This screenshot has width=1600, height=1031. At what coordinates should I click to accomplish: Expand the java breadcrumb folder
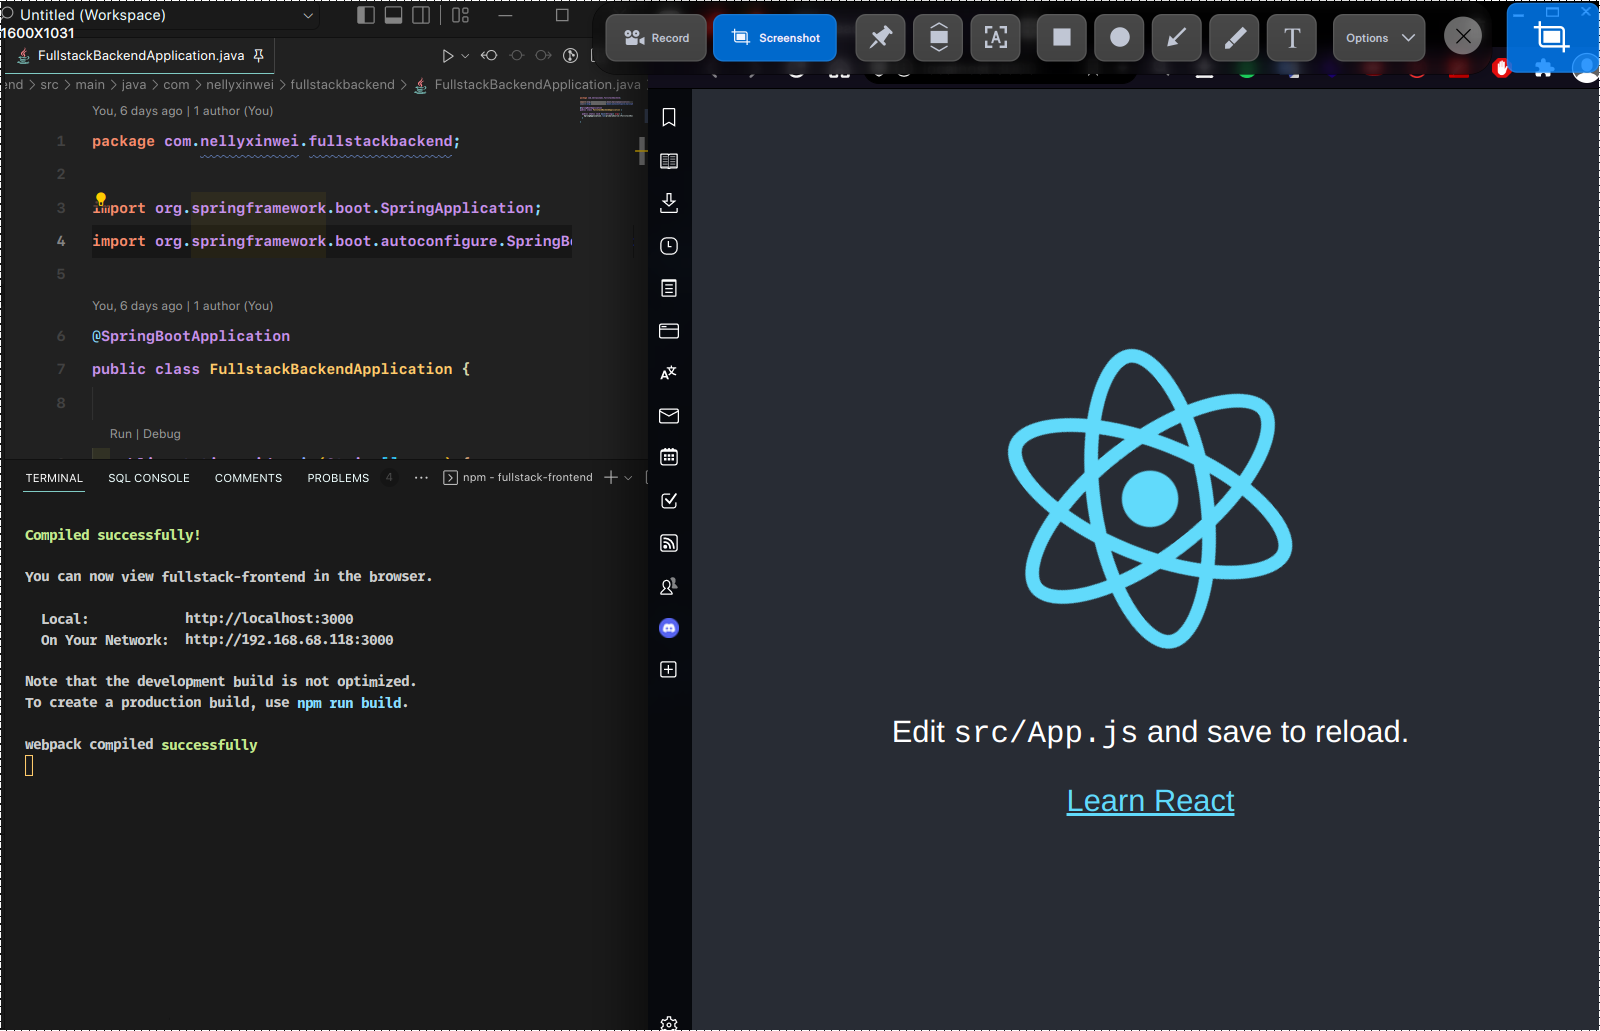click(x=134, y=85)
